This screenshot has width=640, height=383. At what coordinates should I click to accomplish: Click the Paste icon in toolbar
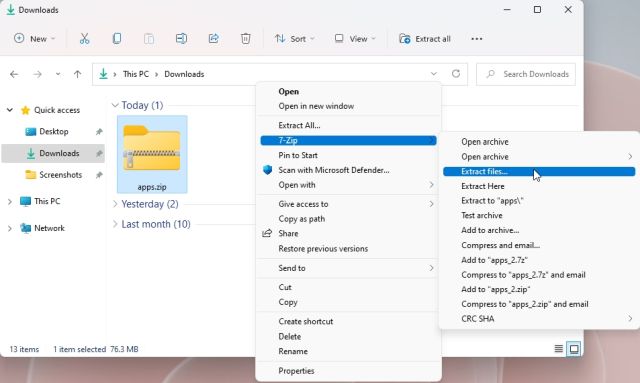click(149, 39)
